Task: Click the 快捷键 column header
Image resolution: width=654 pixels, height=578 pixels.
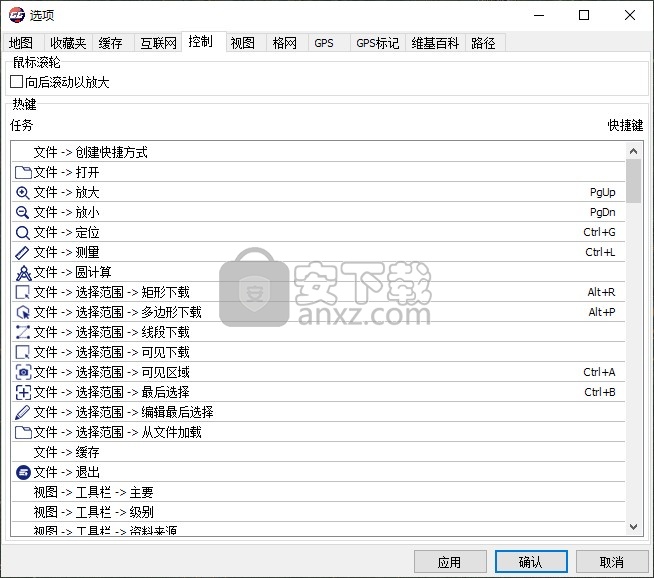Action: pos(625,125)
